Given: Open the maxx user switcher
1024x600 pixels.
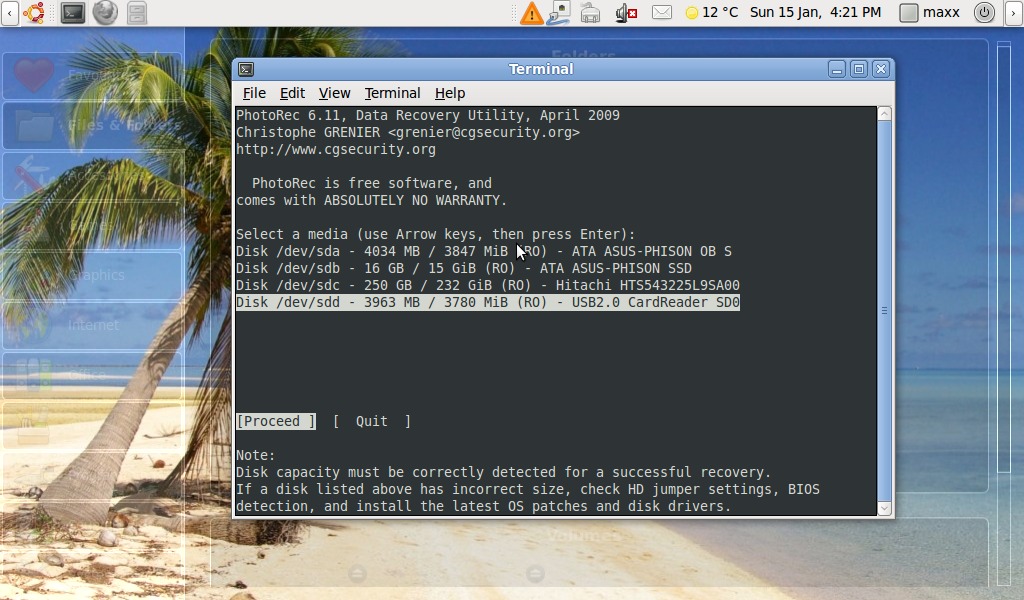Looking at the screenshot, I should pyautogui.click(x=930, y=12).
